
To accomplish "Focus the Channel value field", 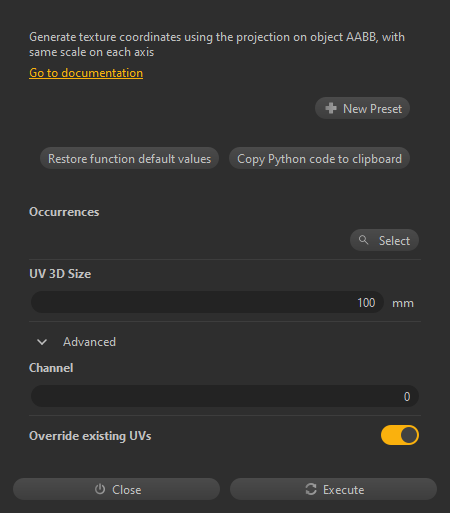I will 225,396.
